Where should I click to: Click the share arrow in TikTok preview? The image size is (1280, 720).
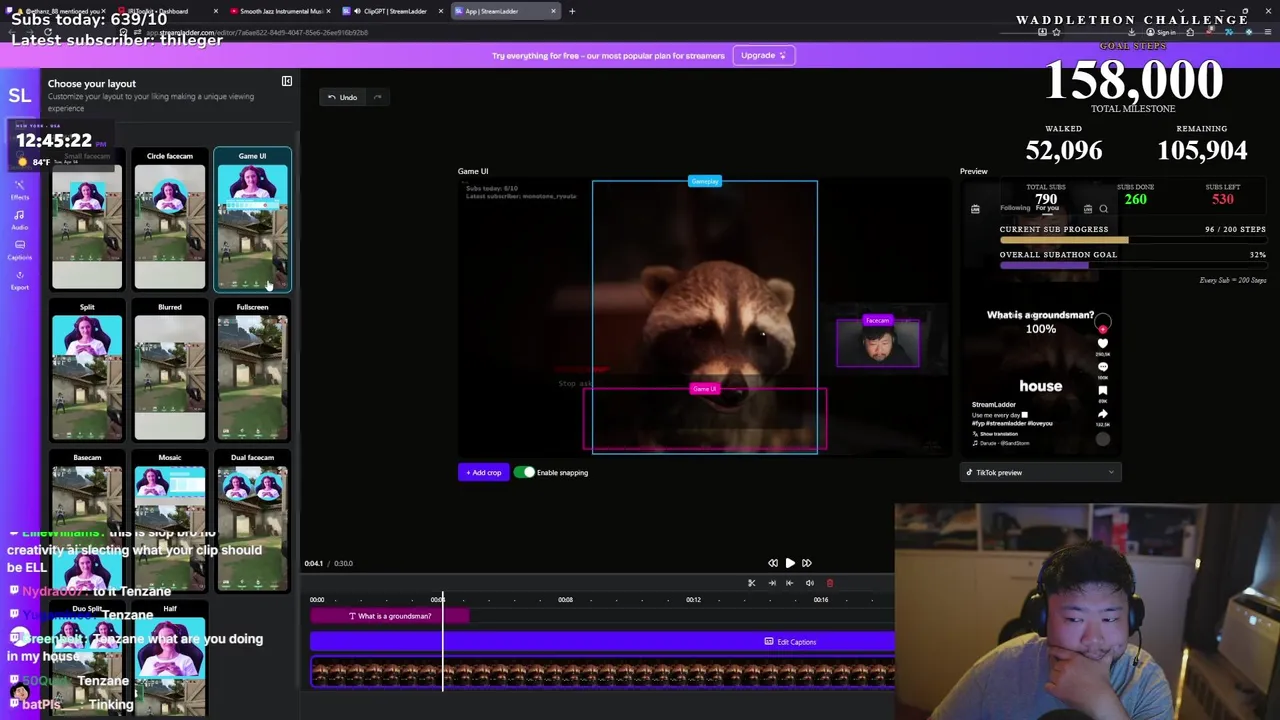[x=1103, y=414]
